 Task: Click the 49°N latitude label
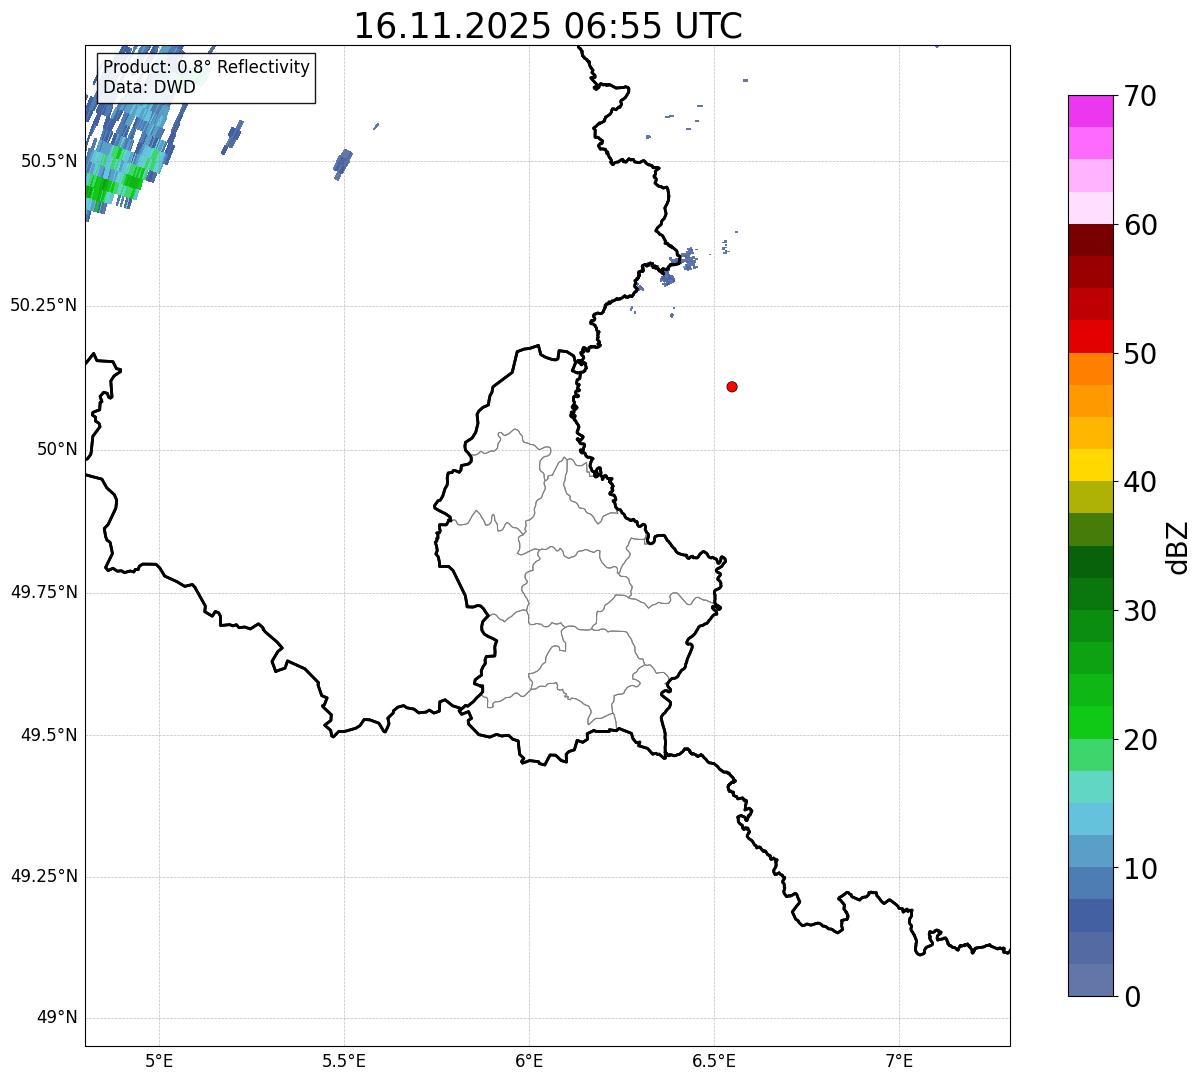click(57, 1017)
